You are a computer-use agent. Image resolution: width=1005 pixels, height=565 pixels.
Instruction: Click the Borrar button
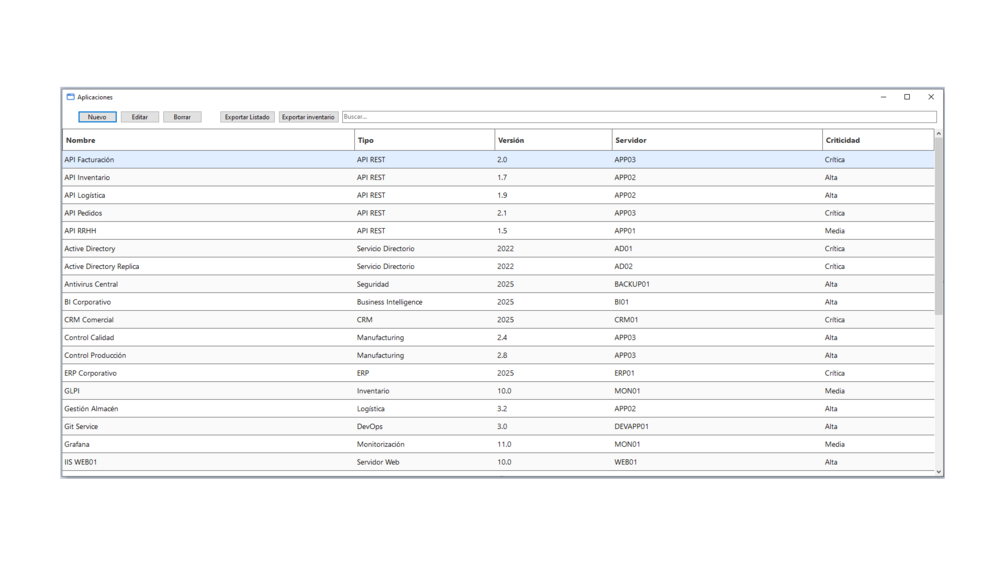pyautogui.click(x=182, y=117)
